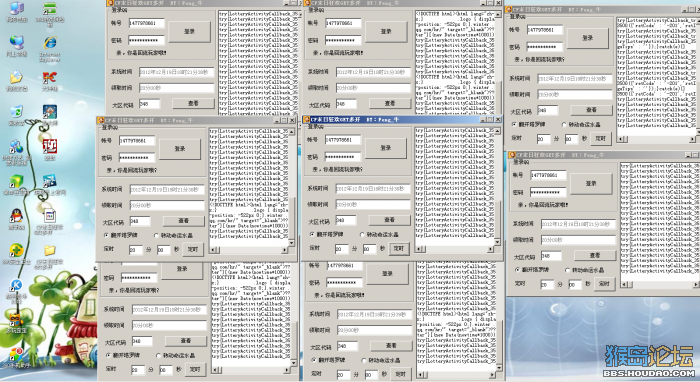Click log scroll-down arrow in the active window
700x382 pixels.
497,242
